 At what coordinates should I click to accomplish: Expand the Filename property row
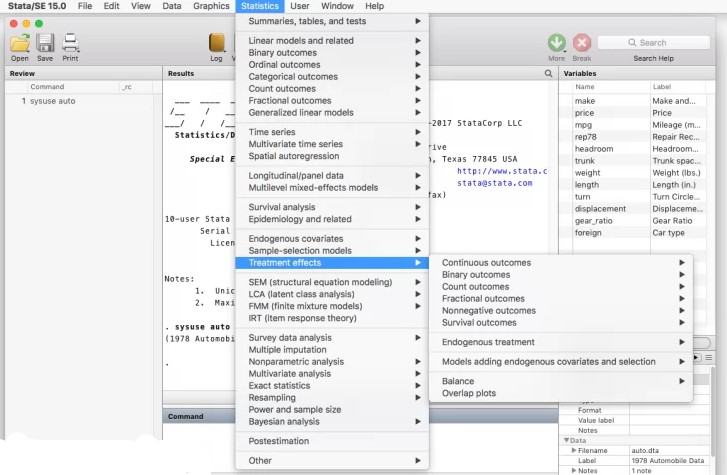[x=574, y=450]
